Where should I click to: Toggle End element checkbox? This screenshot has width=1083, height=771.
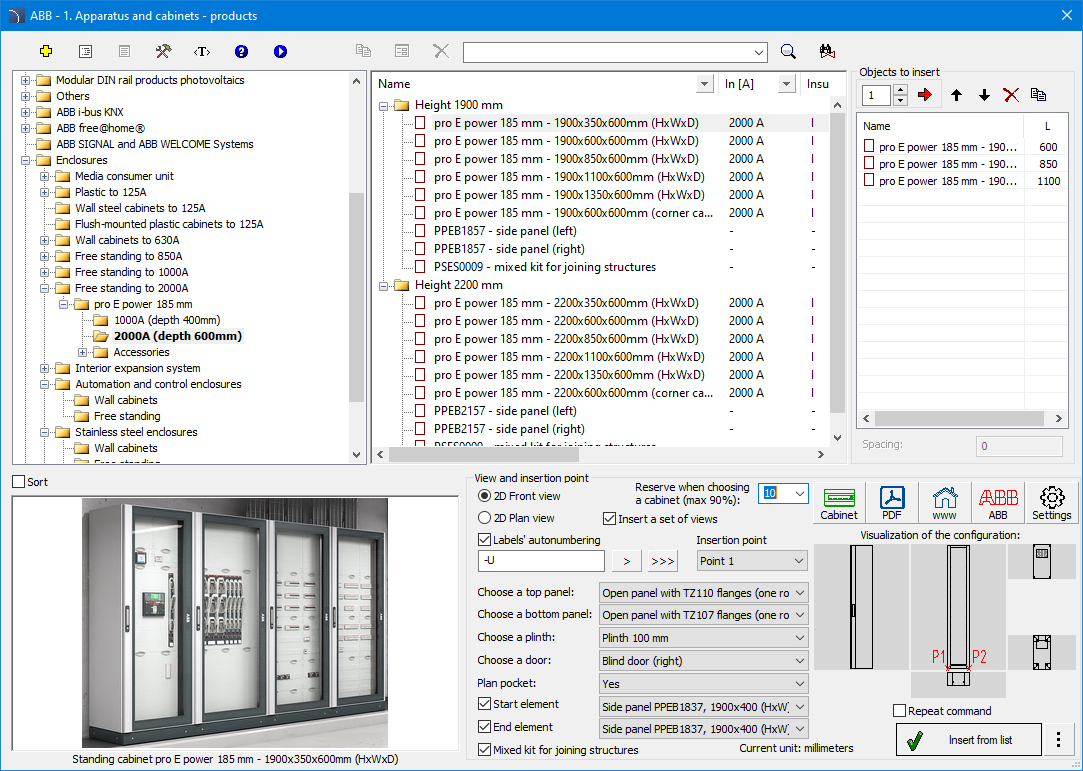pos(484,727)
